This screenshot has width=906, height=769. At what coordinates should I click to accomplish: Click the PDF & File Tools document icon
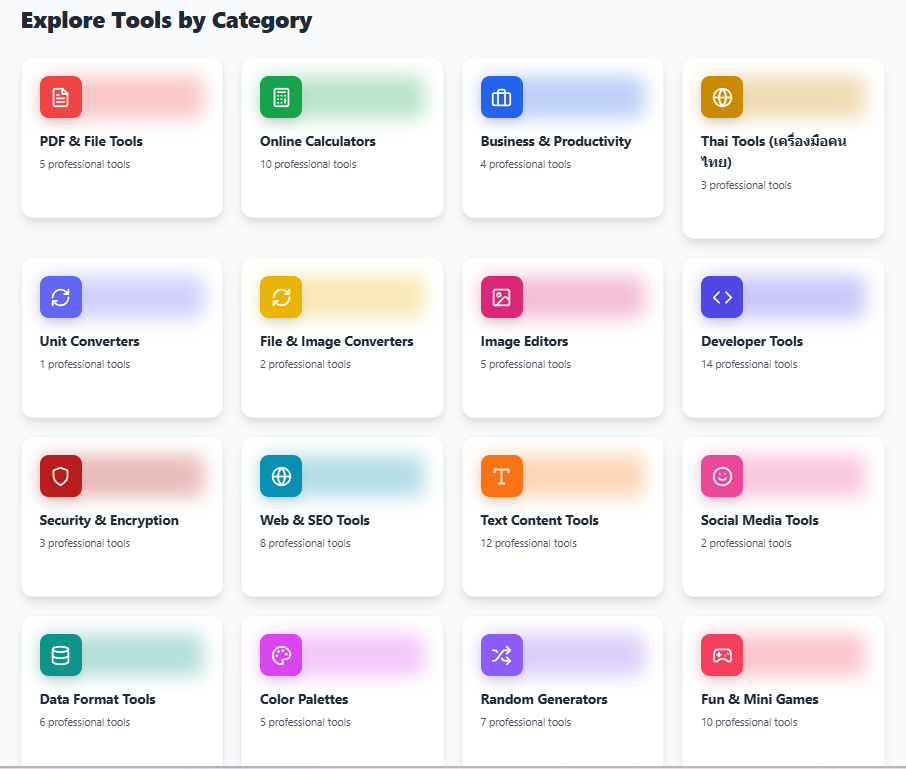(x=60, y=97)
